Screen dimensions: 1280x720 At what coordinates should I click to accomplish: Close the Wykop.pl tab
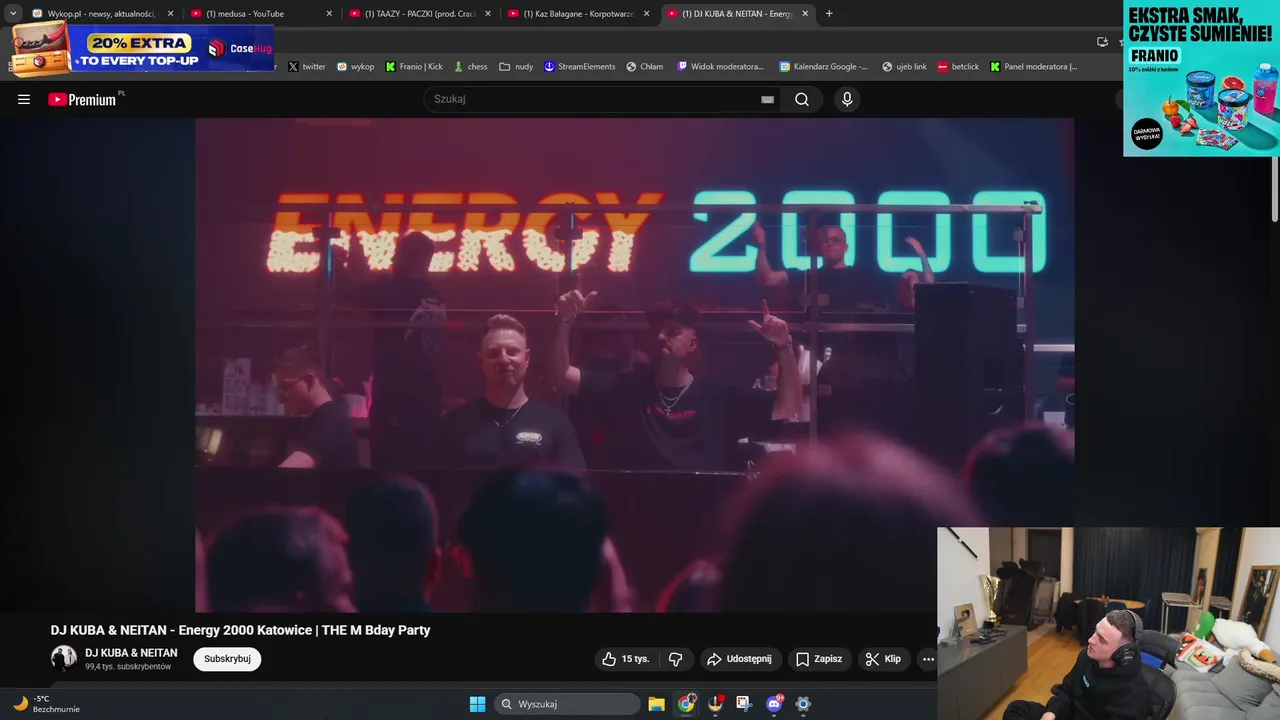[170, 14]
